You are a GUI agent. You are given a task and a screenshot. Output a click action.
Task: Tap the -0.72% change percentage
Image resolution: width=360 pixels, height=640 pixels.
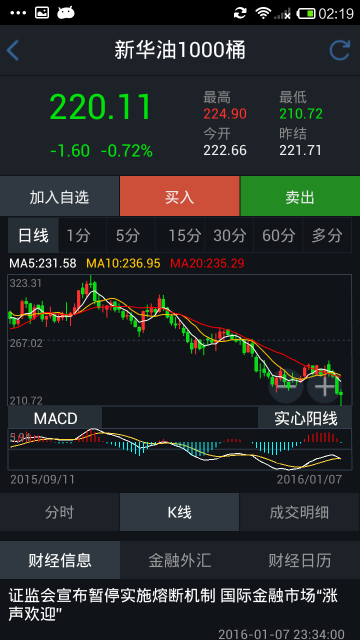point(127,151)
